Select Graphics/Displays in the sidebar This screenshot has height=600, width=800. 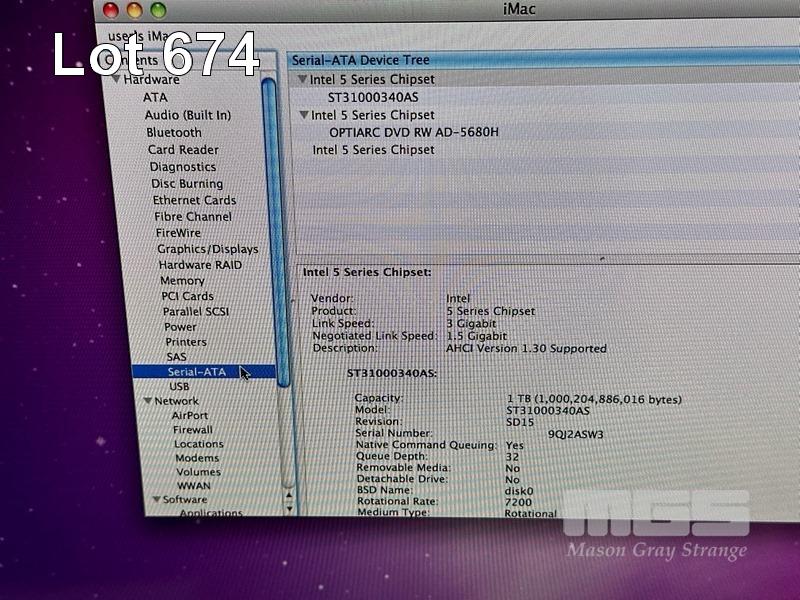207,249
